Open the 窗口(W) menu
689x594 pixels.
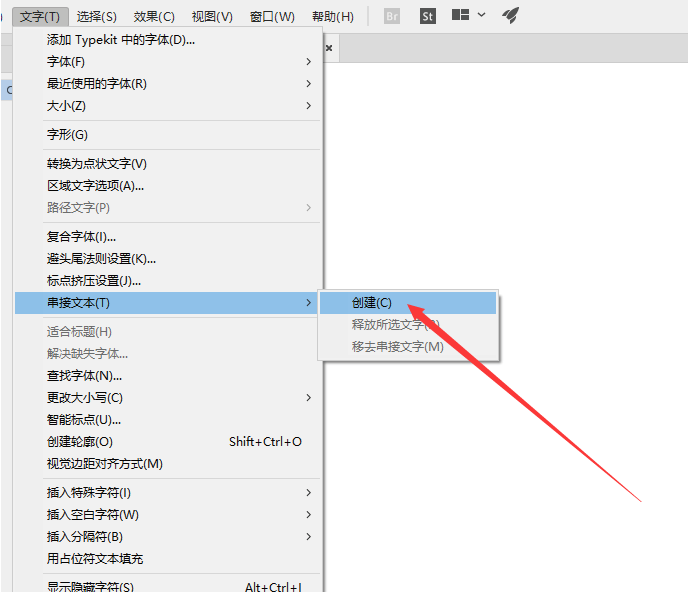pos(272,17)
